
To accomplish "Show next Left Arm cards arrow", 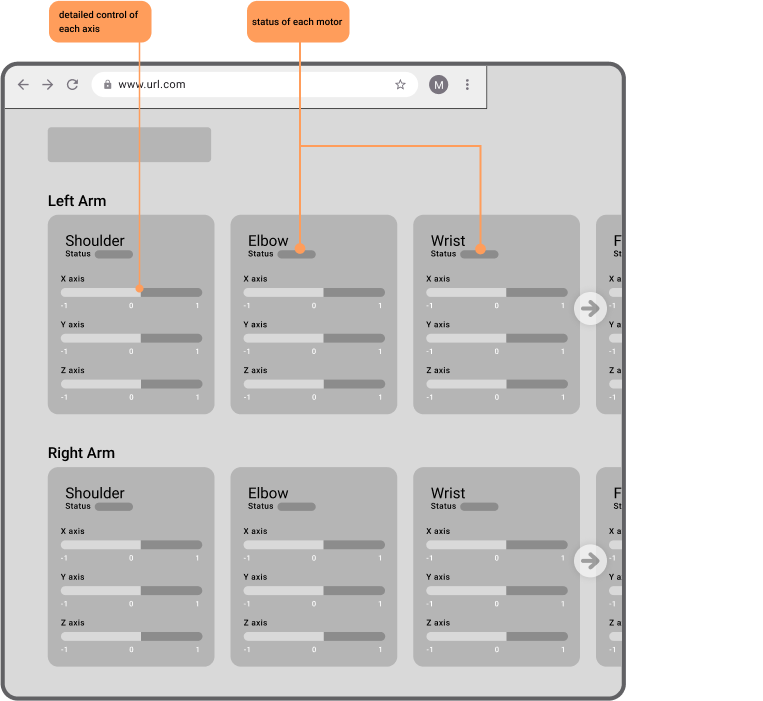I will (x=590, y=308).
